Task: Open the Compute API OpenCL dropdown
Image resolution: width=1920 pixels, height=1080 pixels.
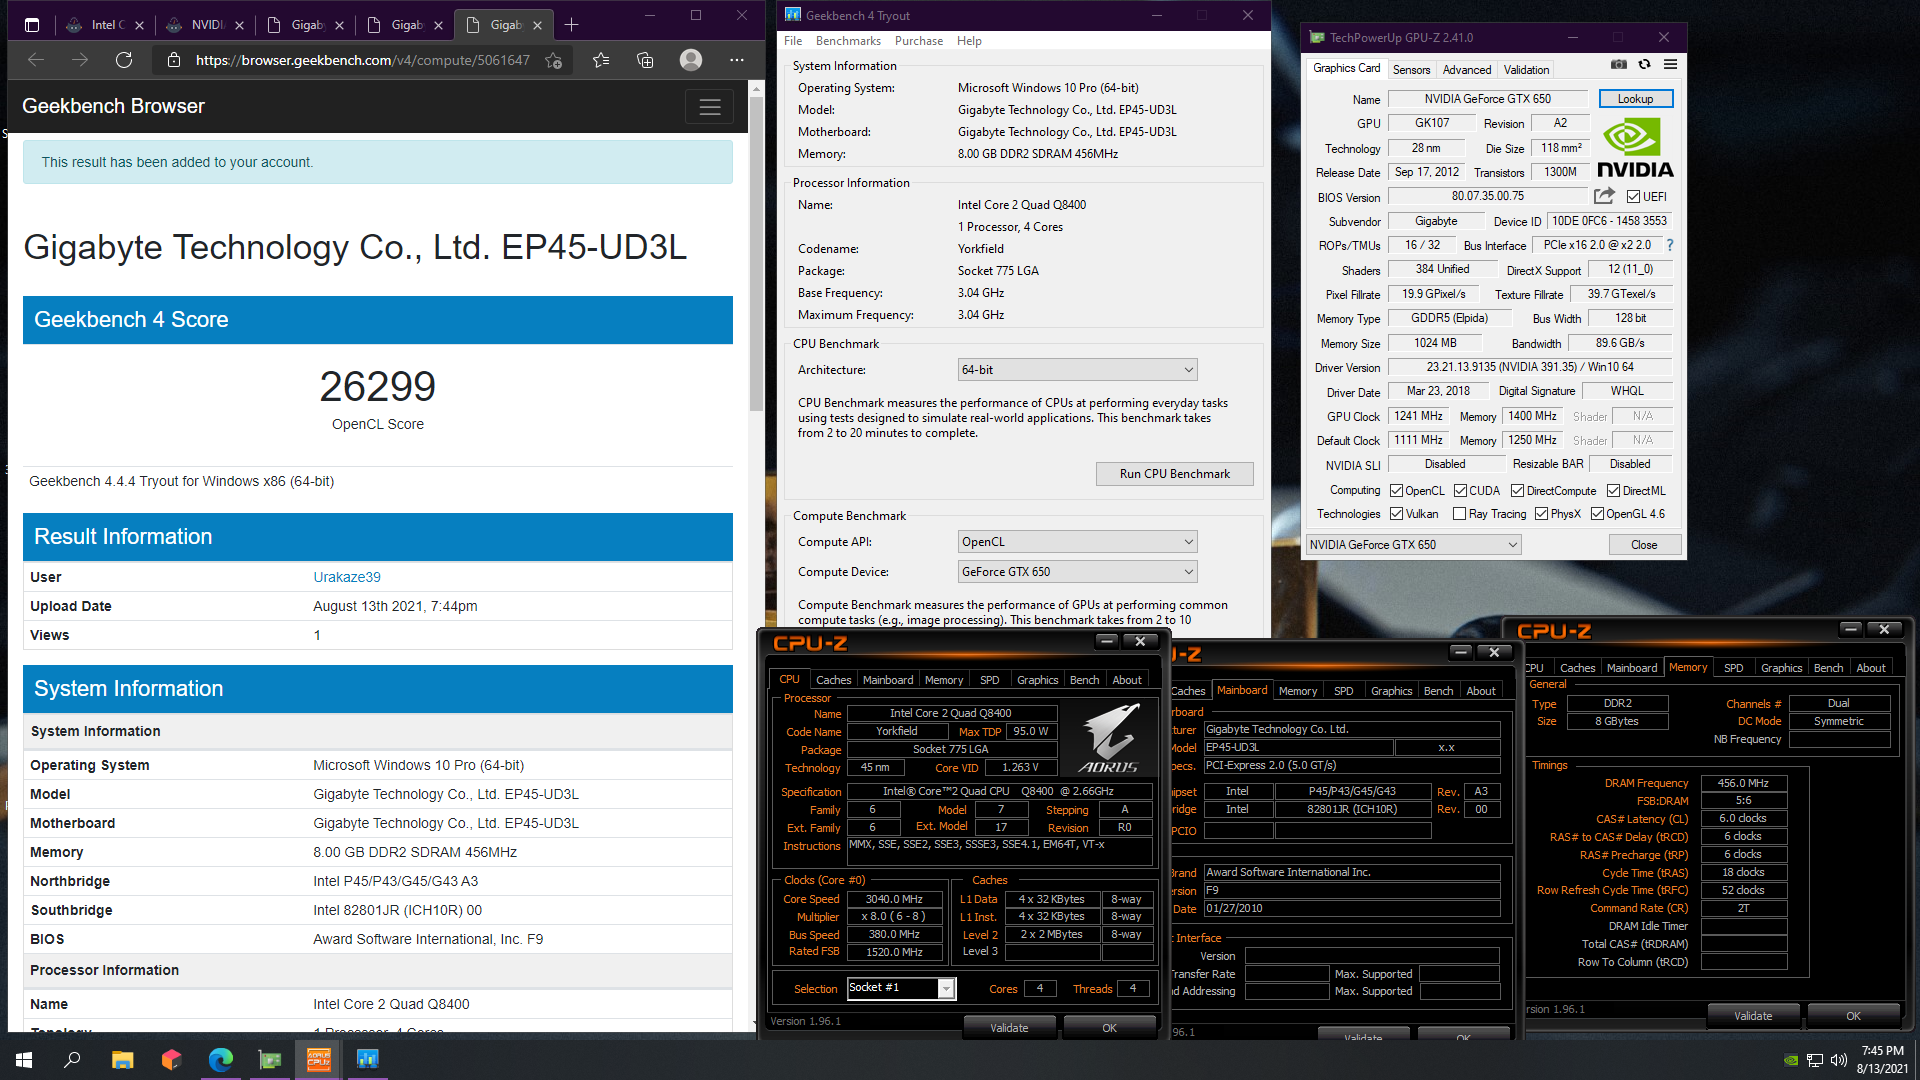Action: (1077, 542)
